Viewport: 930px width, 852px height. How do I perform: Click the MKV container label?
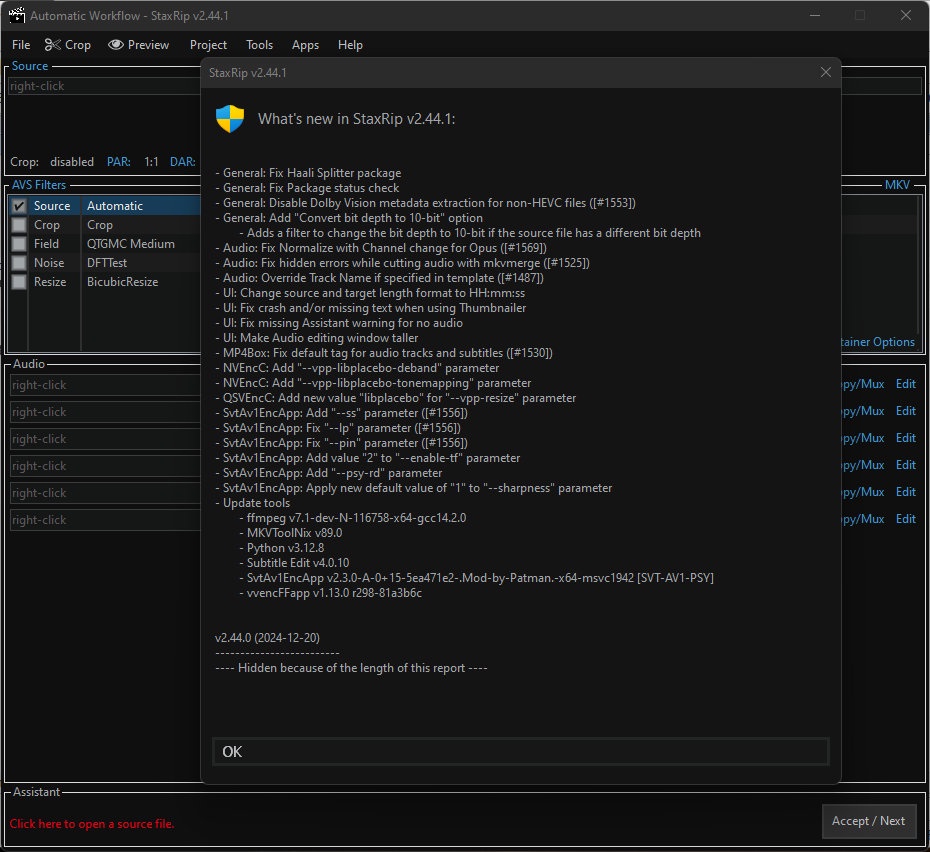pyautogui.click(x=897, y=185)
